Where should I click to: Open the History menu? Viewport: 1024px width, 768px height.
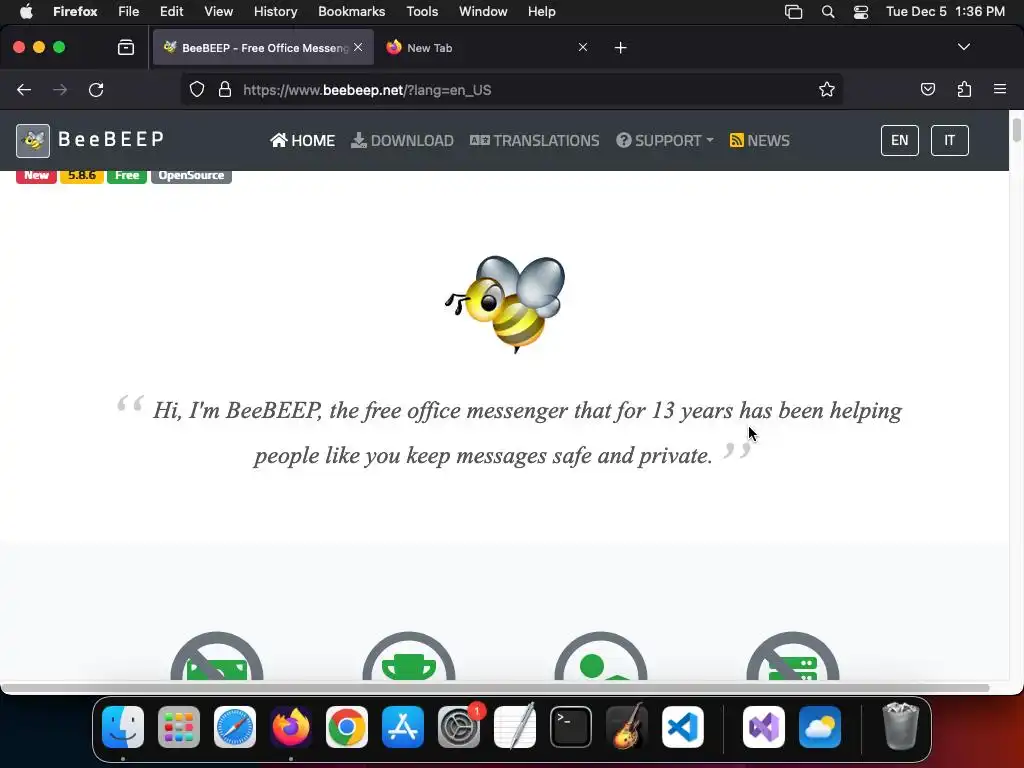(275, 11)
